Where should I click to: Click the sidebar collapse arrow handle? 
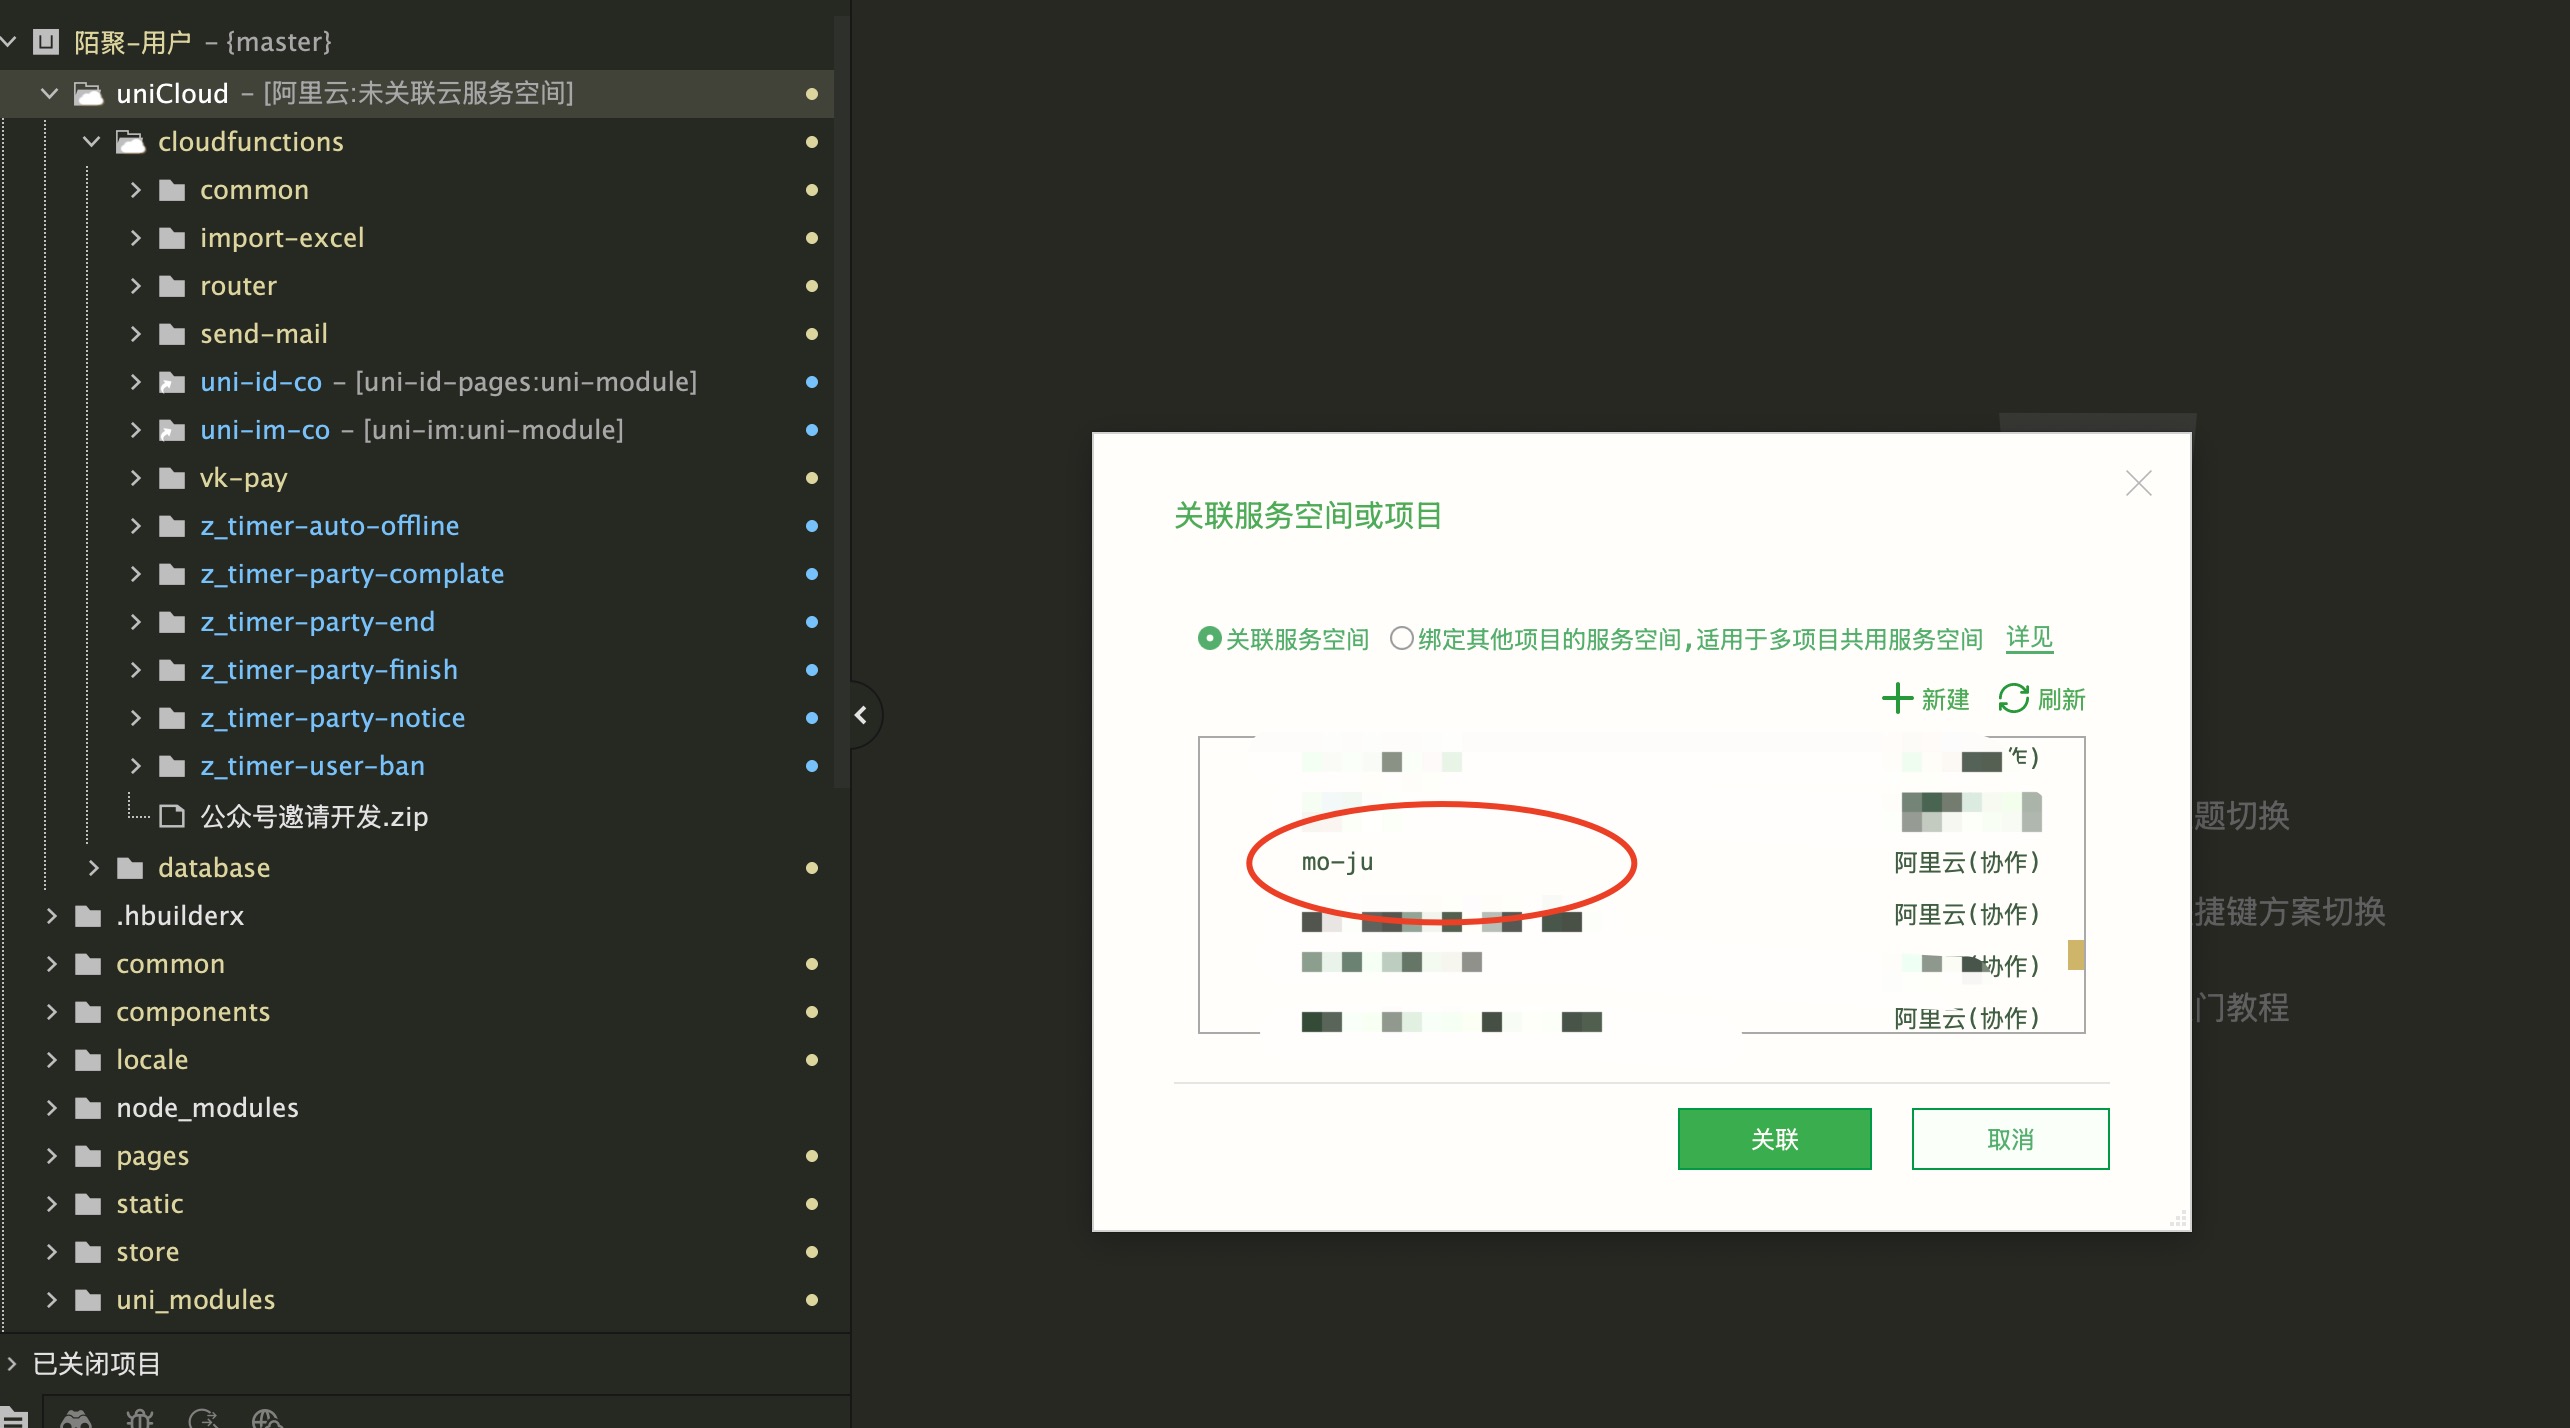tap(861, 715)
